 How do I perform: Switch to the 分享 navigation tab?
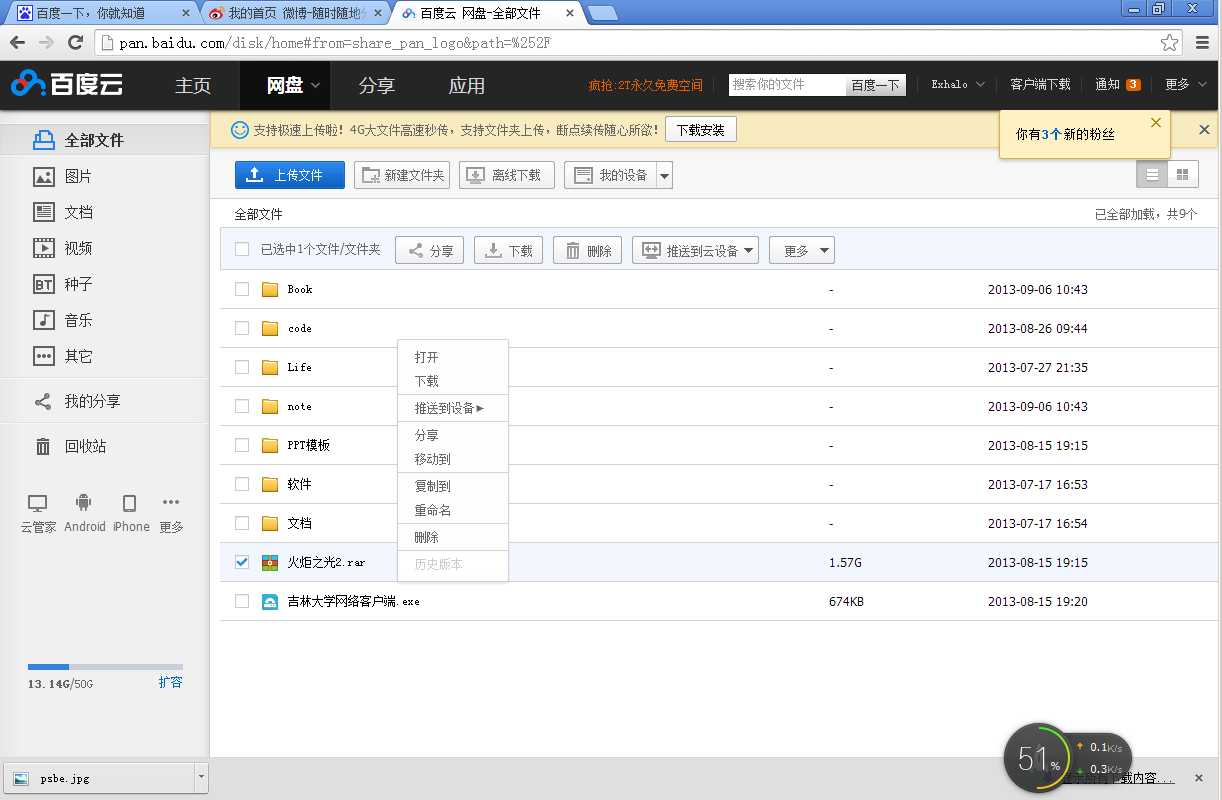377,85
